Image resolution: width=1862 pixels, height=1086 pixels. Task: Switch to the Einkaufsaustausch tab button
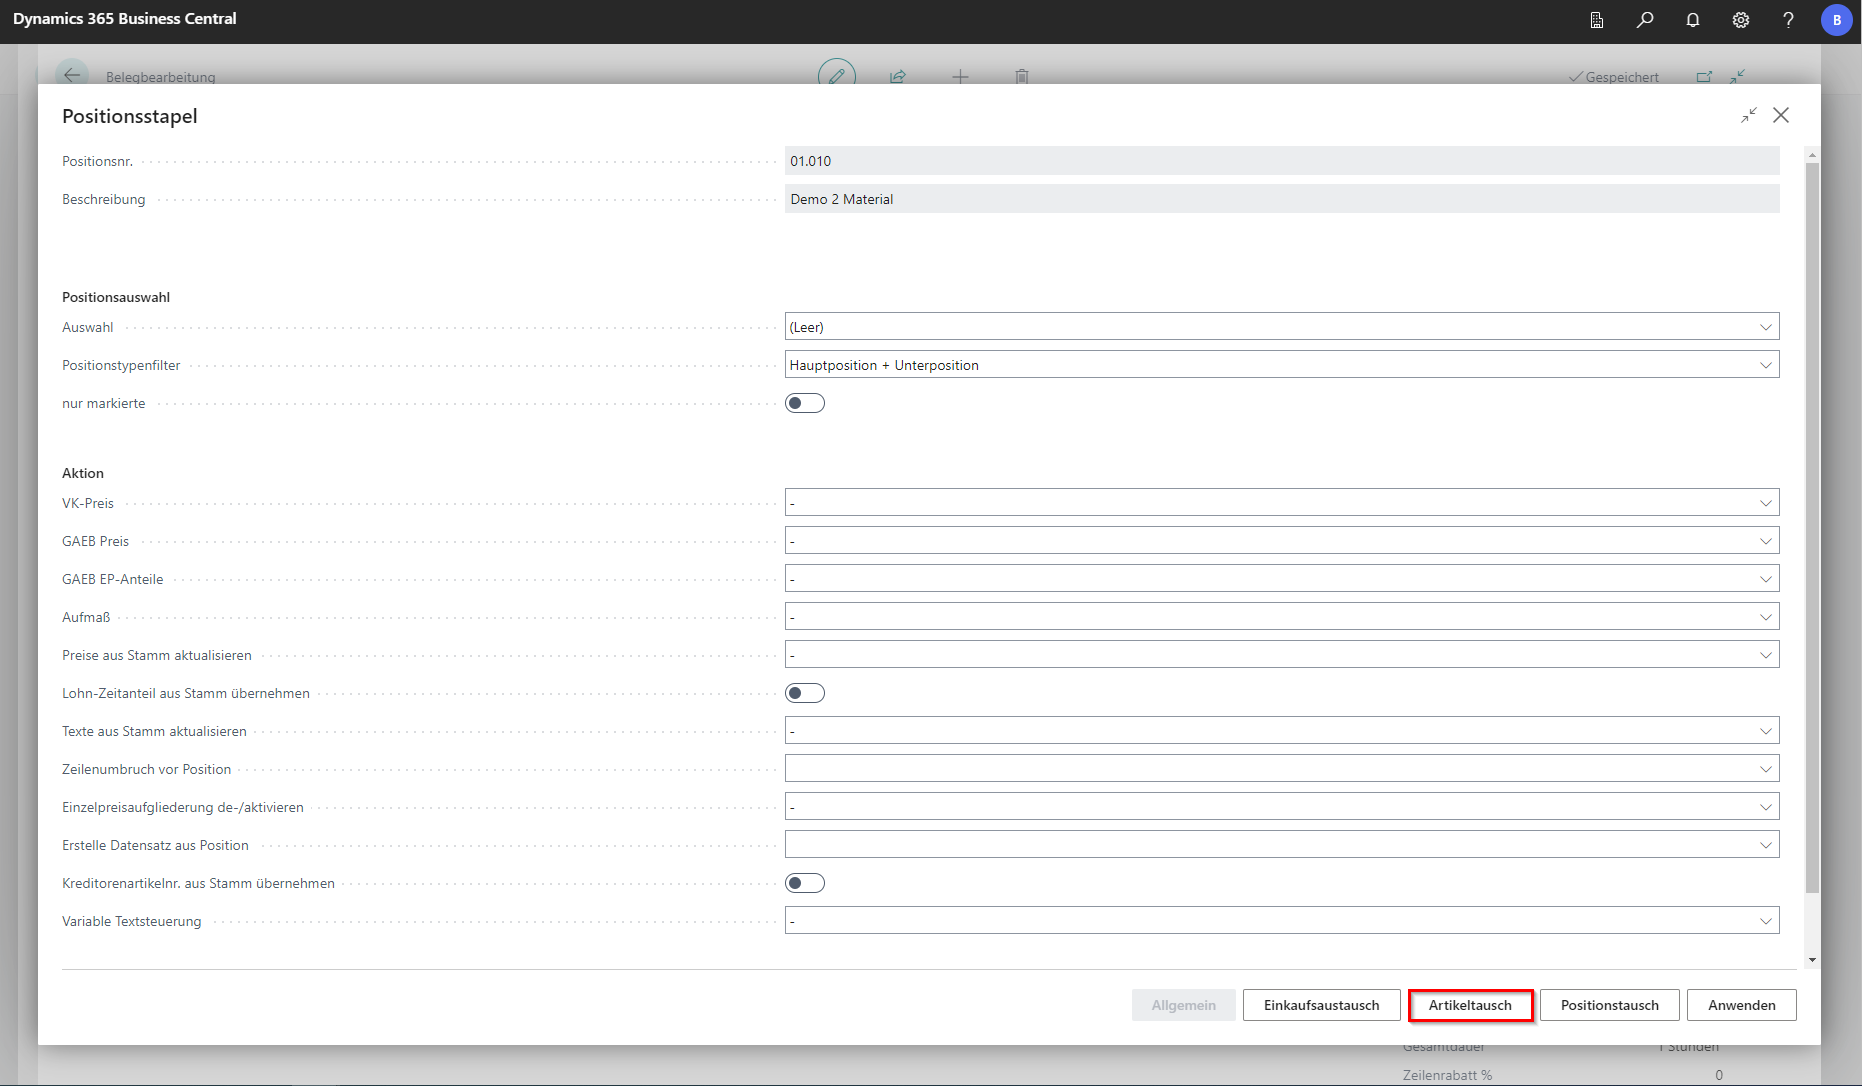[x=1321, y=1005]
